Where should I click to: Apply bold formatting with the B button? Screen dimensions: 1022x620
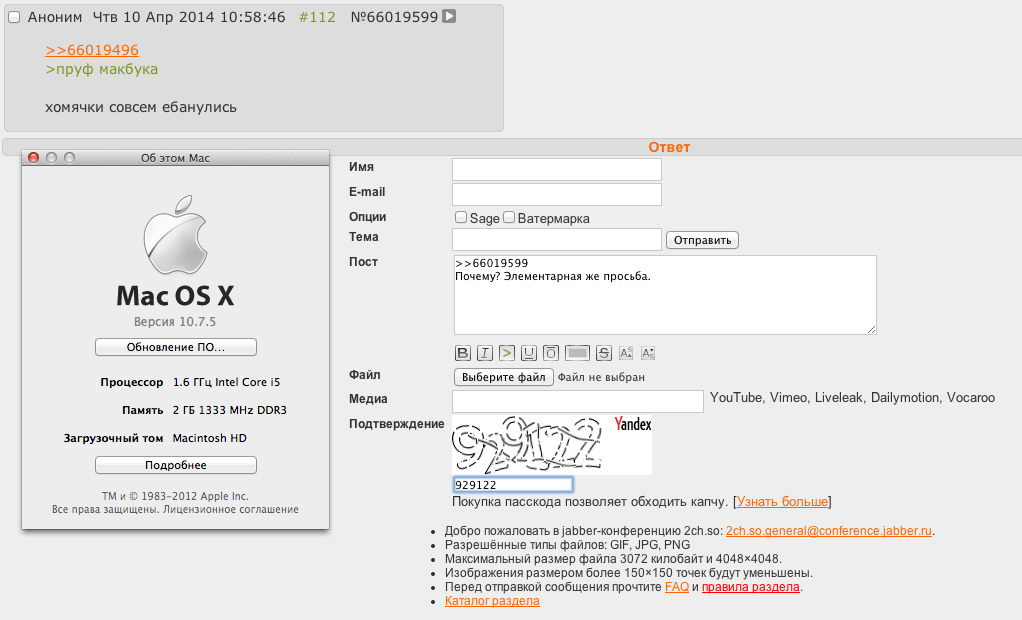463,353
